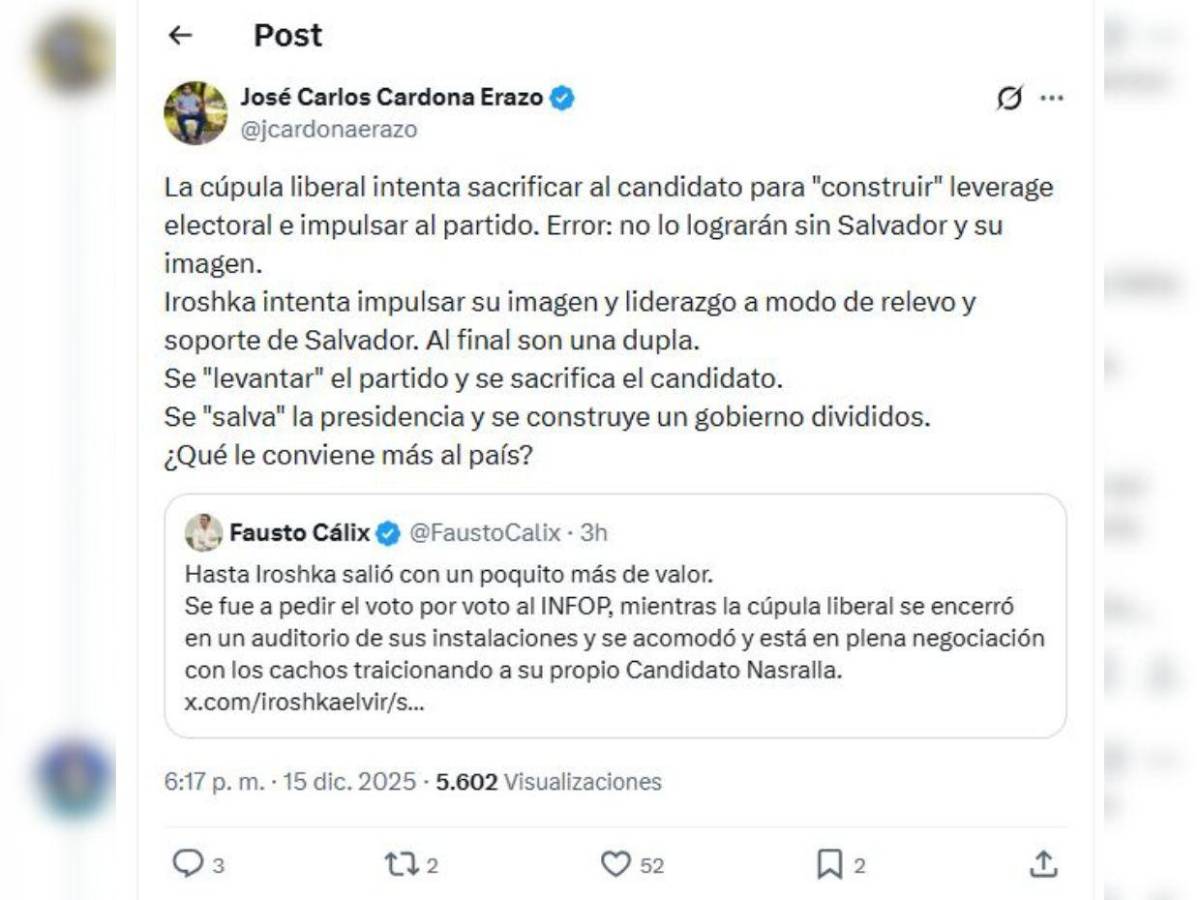Viewport: 1200px width, 900px height.
Task: Open Grok actions for this post
Action: click(x=1012, y=96)
